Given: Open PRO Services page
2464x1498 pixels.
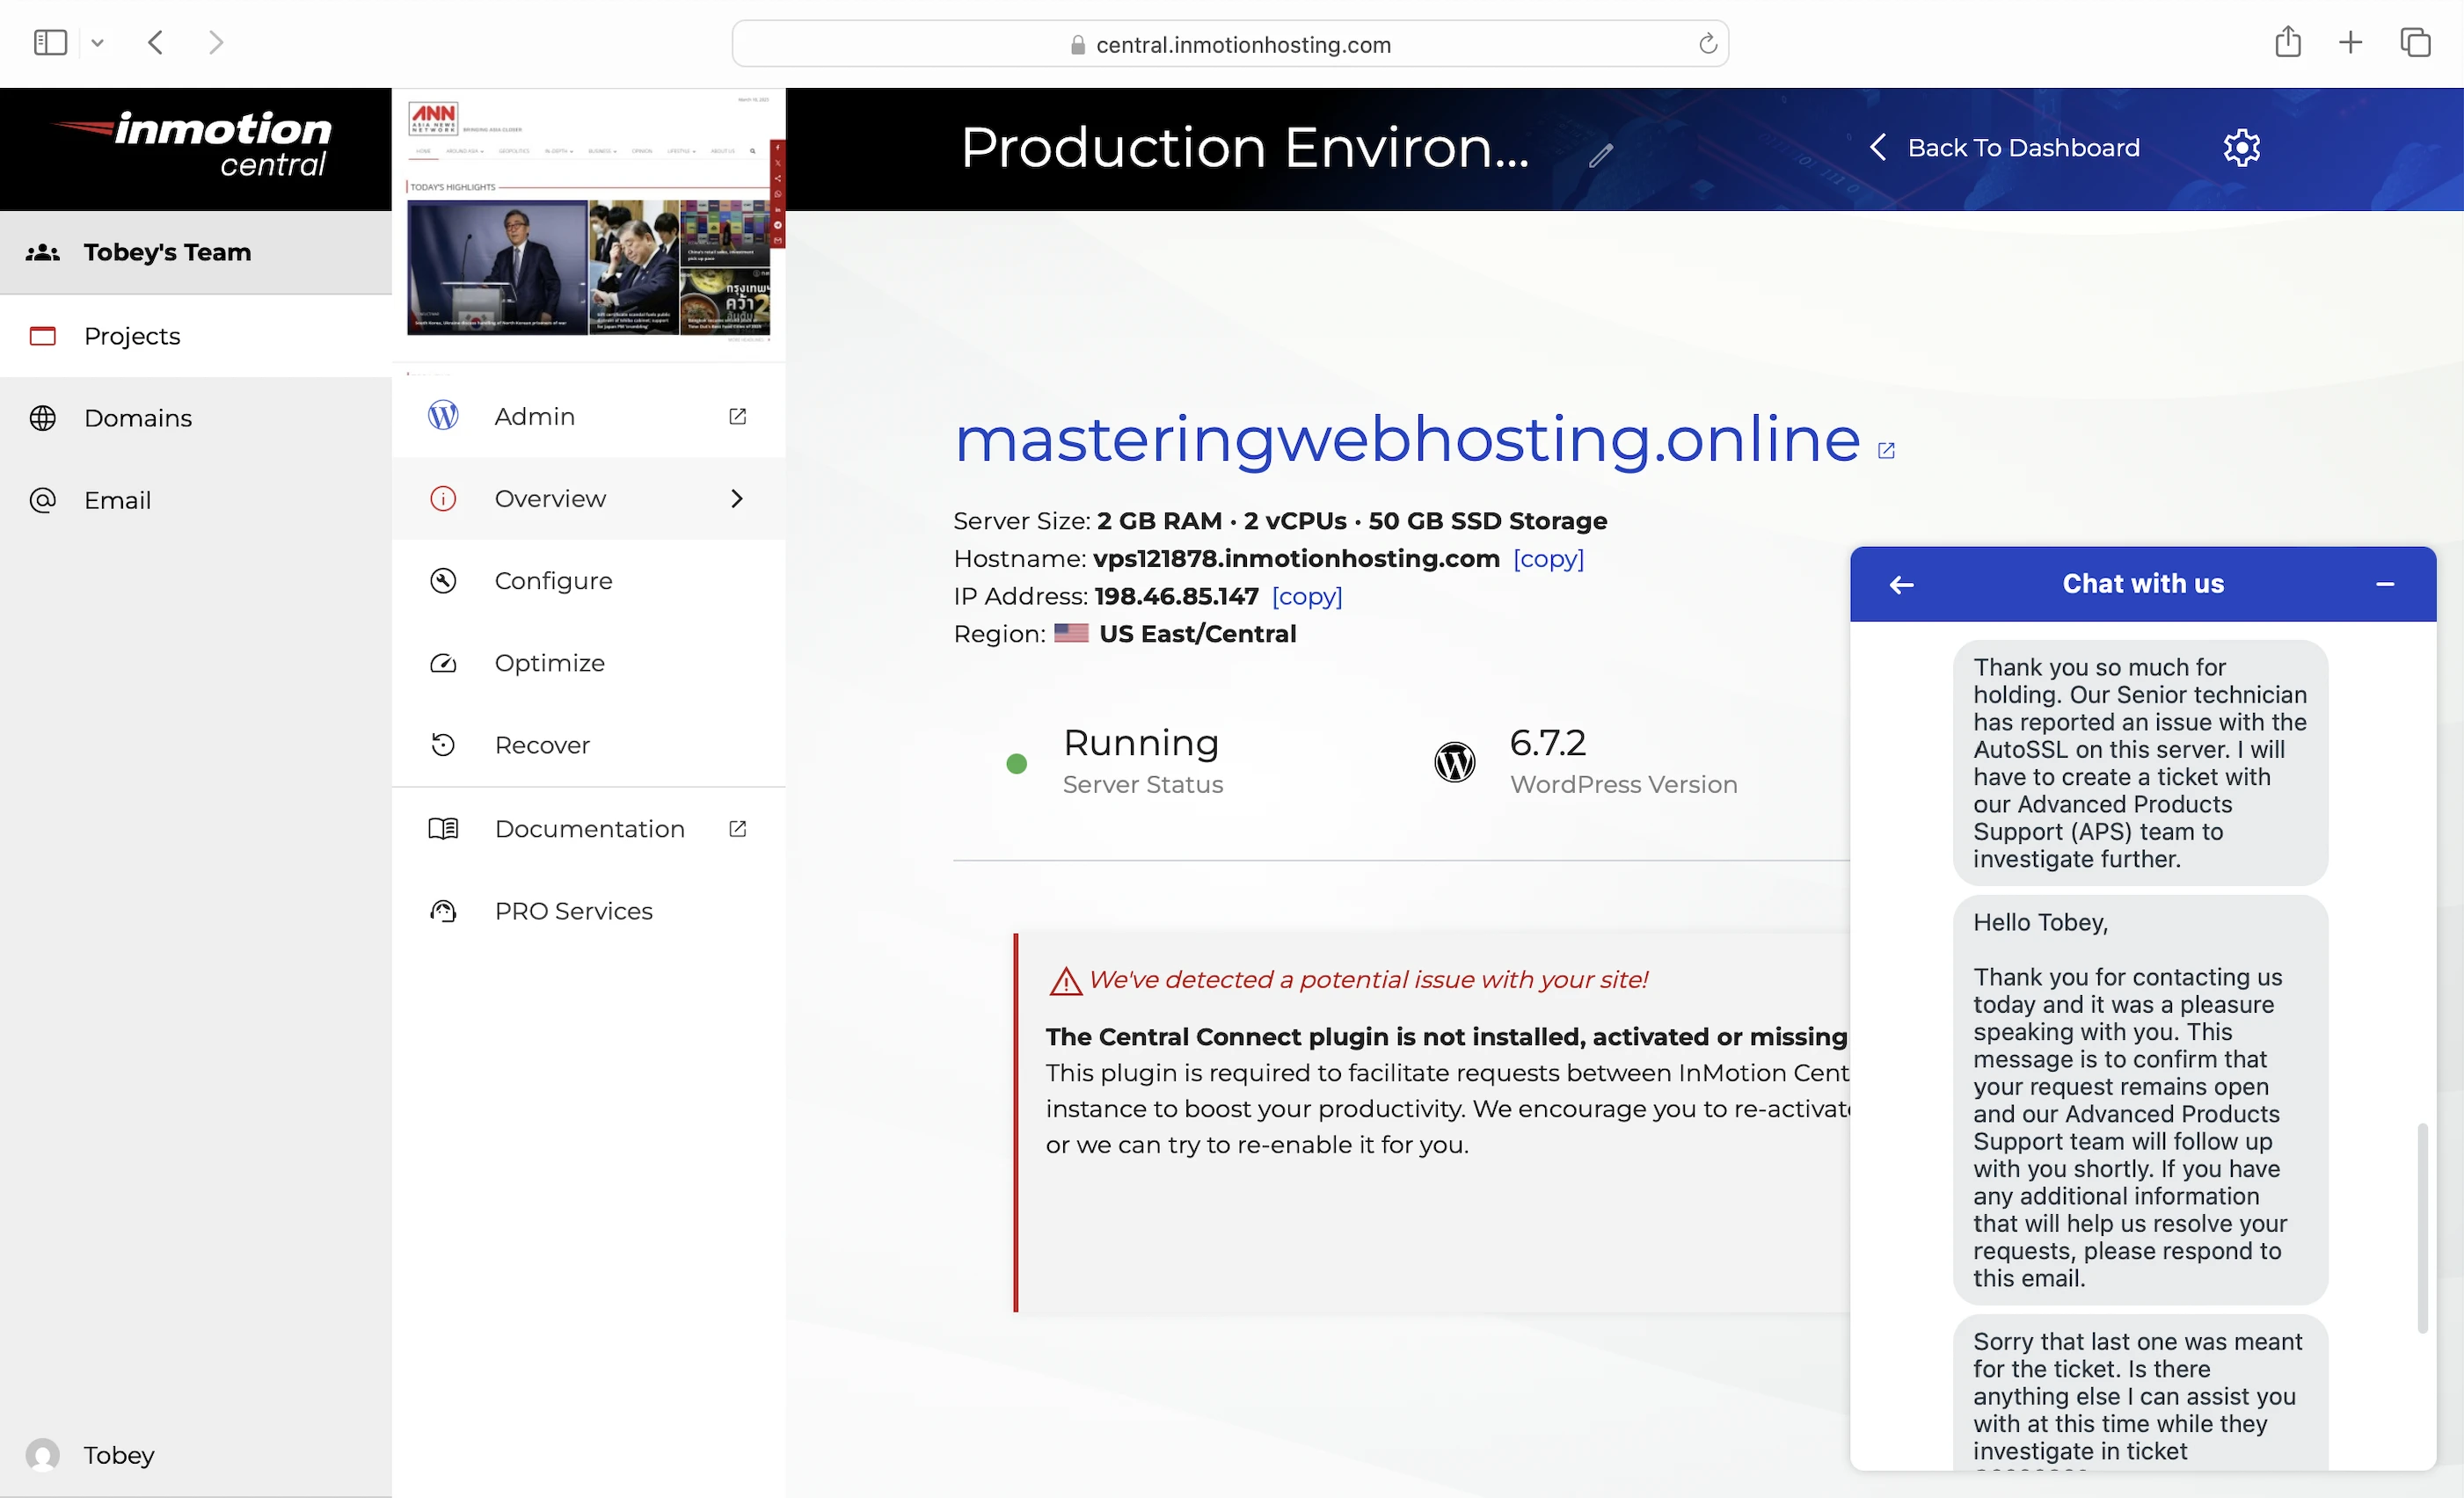Looking at the screenshot, I should (x=573, y=911).
